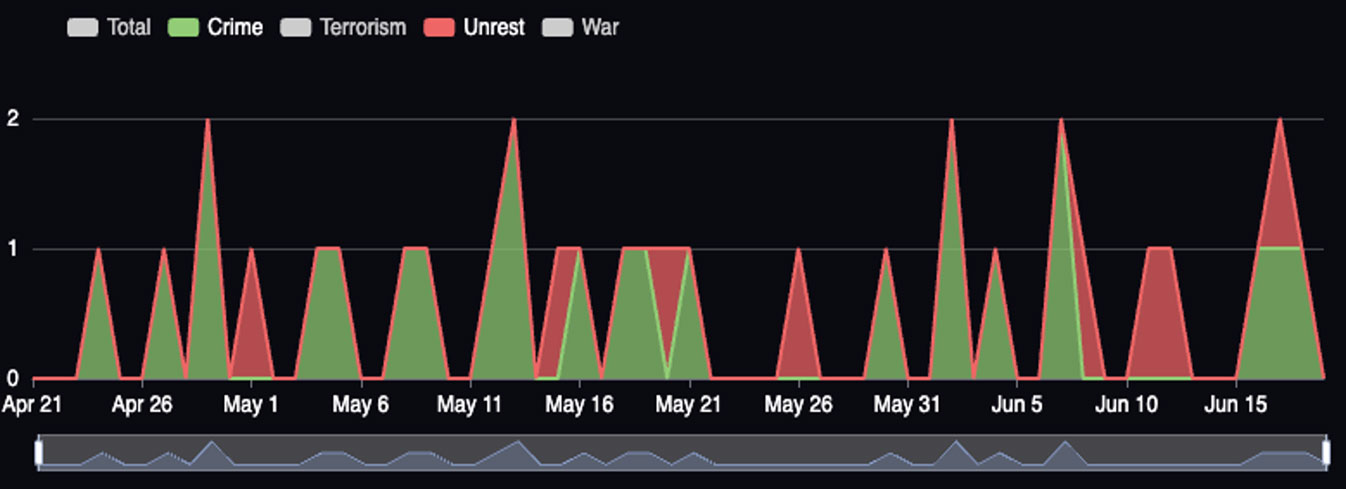
Task: Click the red Unrest plateau after Jun 10
Action: [x=1159, y=300]
